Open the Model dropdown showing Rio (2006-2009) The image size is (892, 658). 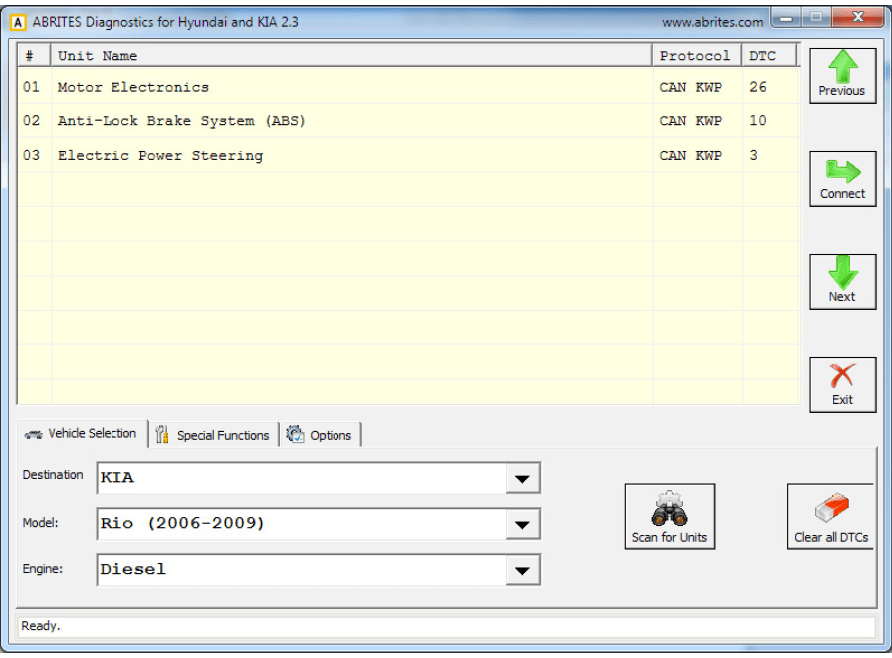coord(521,524)
